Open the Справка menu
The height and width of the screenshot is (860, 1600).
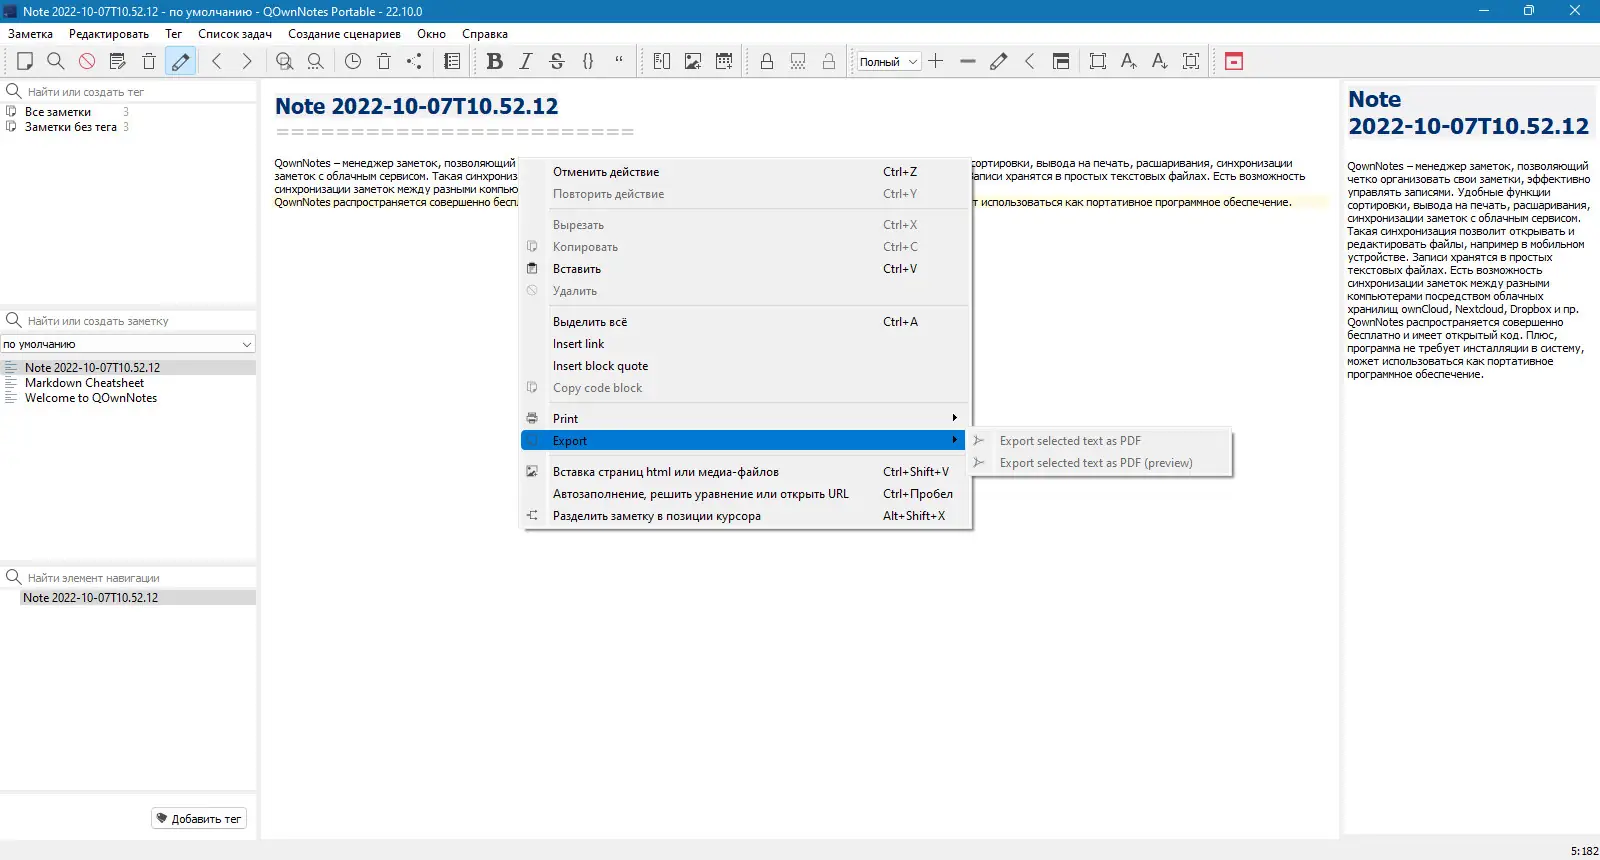(485, 34)
